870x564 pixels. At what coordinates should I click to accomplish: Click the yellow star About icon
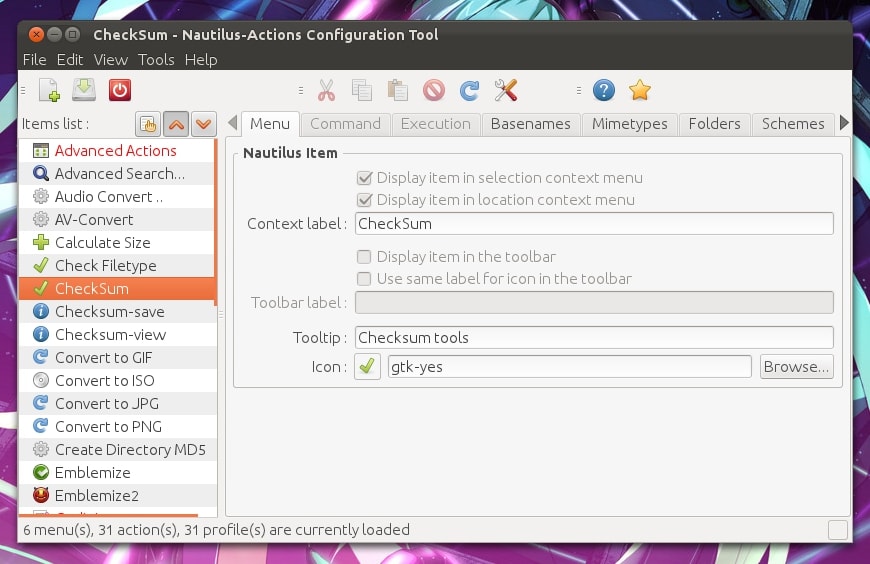click(x=639, y=90)
